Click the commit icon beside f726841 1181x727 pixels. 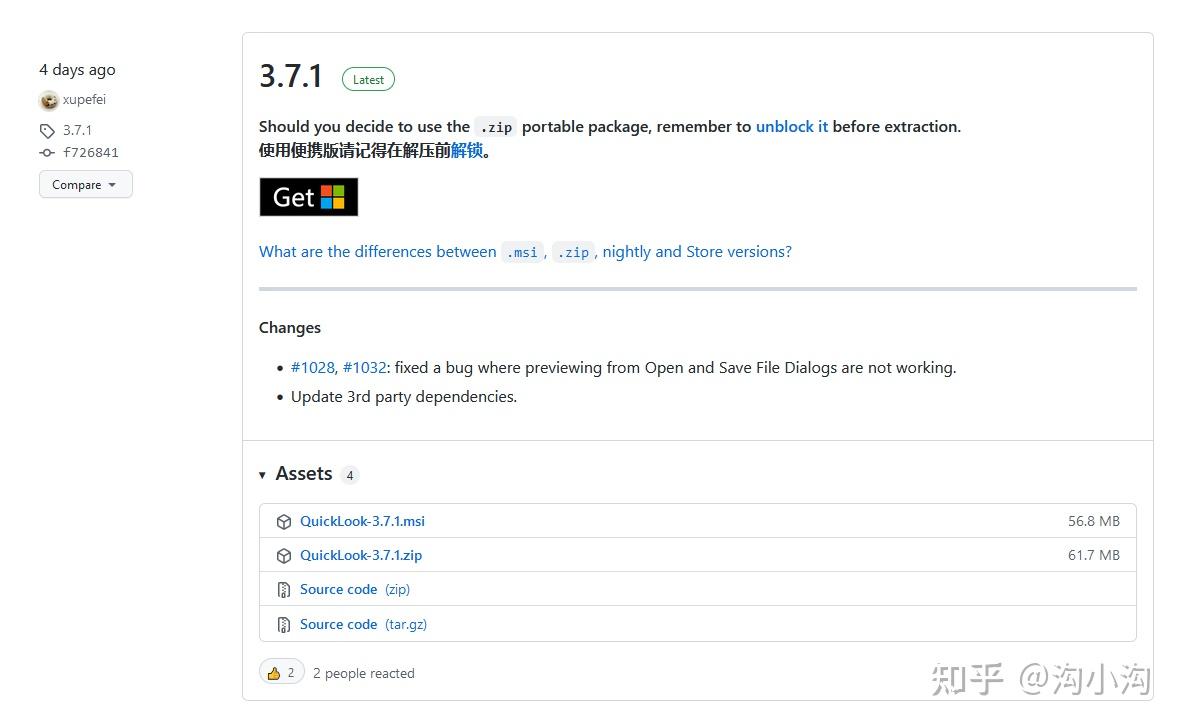point(47,153)
